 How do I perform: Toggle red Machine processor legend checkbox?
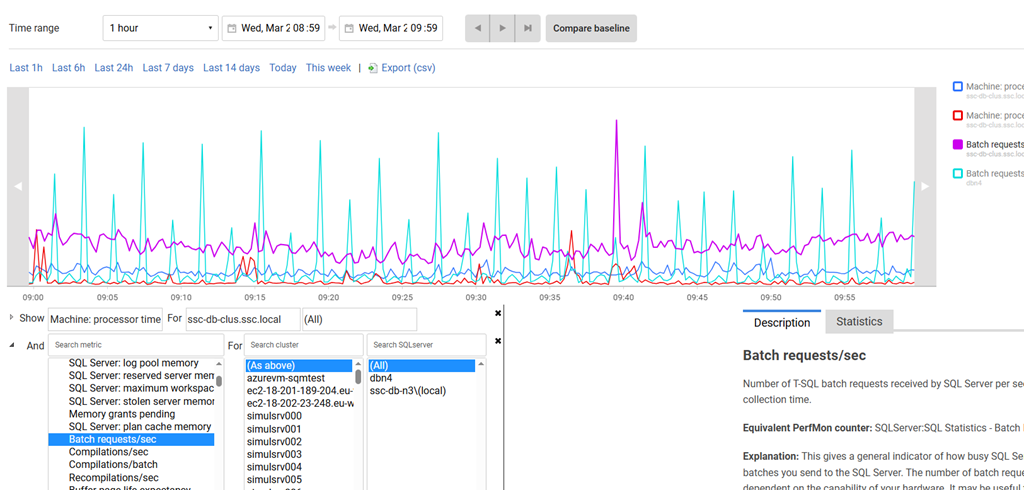click(x=958, y=116)
